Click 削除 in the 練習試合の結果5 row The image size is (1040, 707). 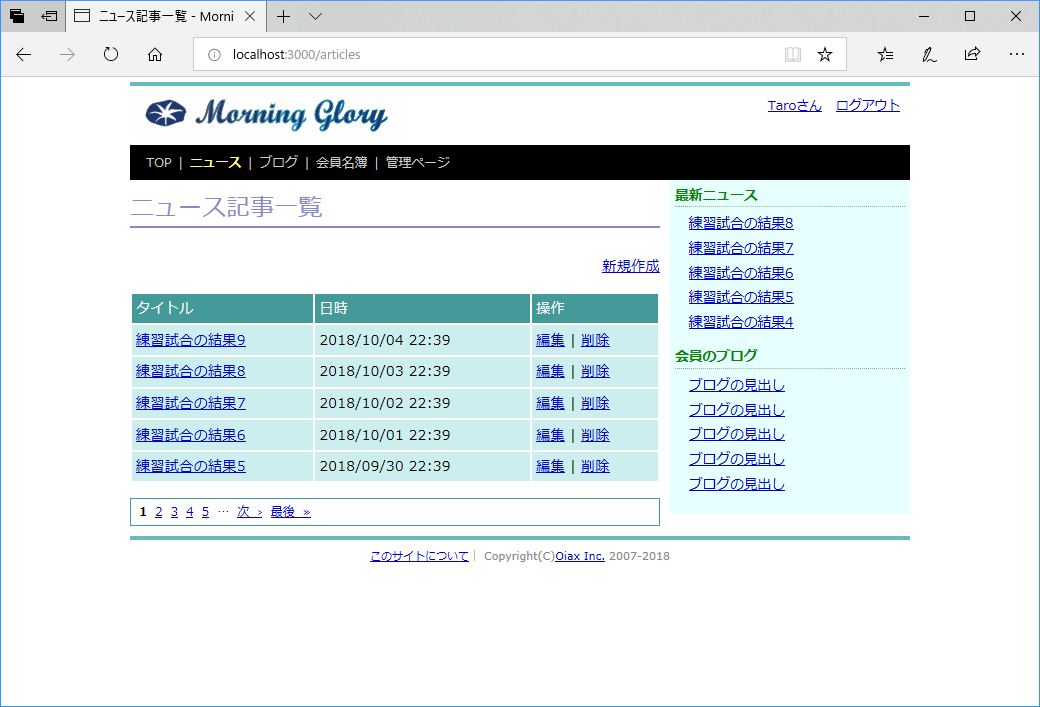click(x=596, y=466)
